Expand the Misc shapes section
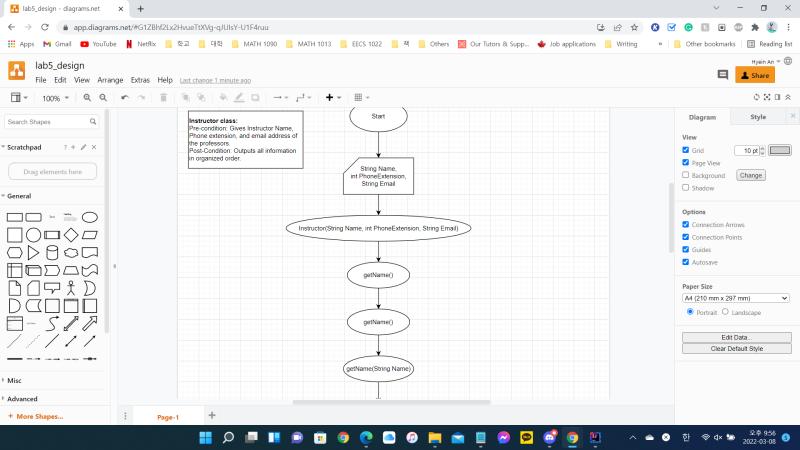This screenshot has height=450, width=800. [x=14, y=380]
